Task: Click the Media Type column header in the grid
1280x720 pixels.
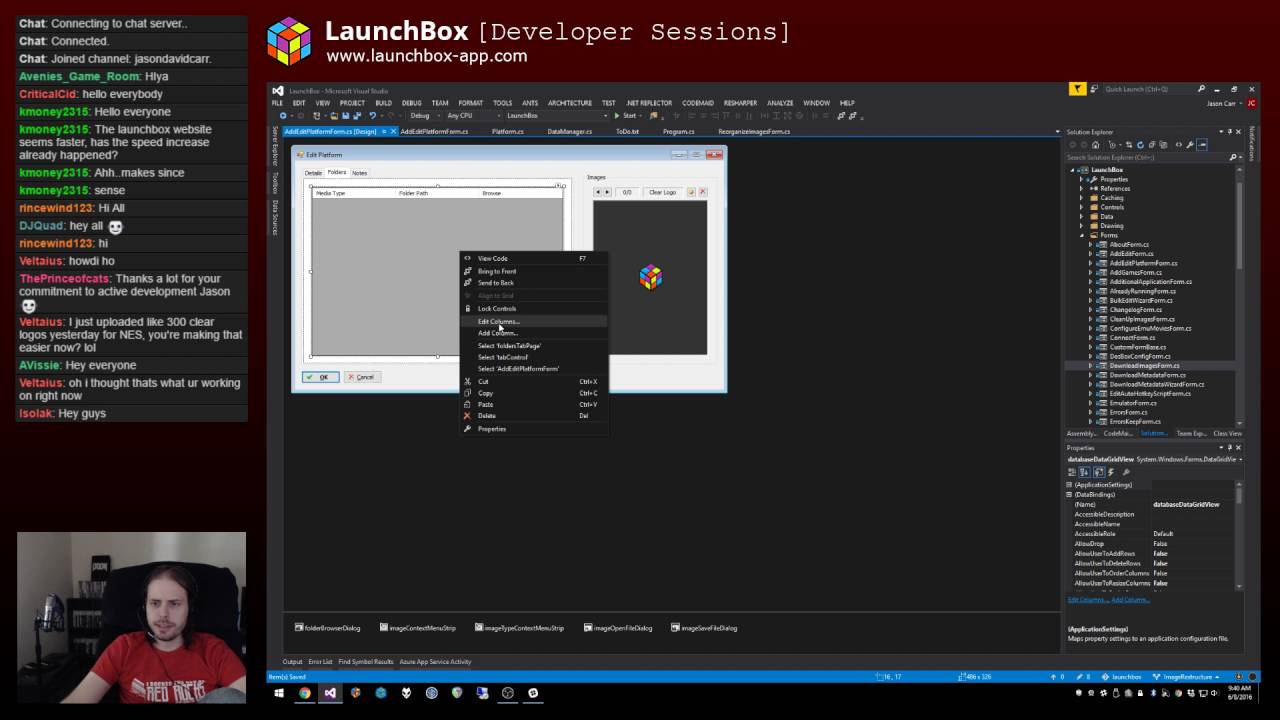Action: click(331, 193)
